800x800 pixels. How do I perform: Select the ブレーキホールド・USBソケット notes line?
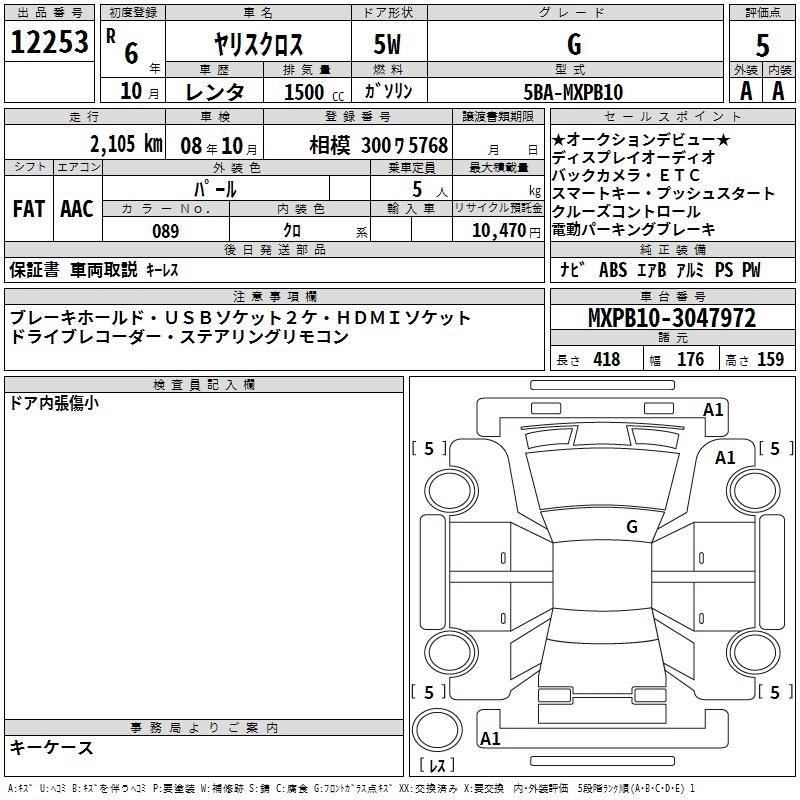point(240,318)
